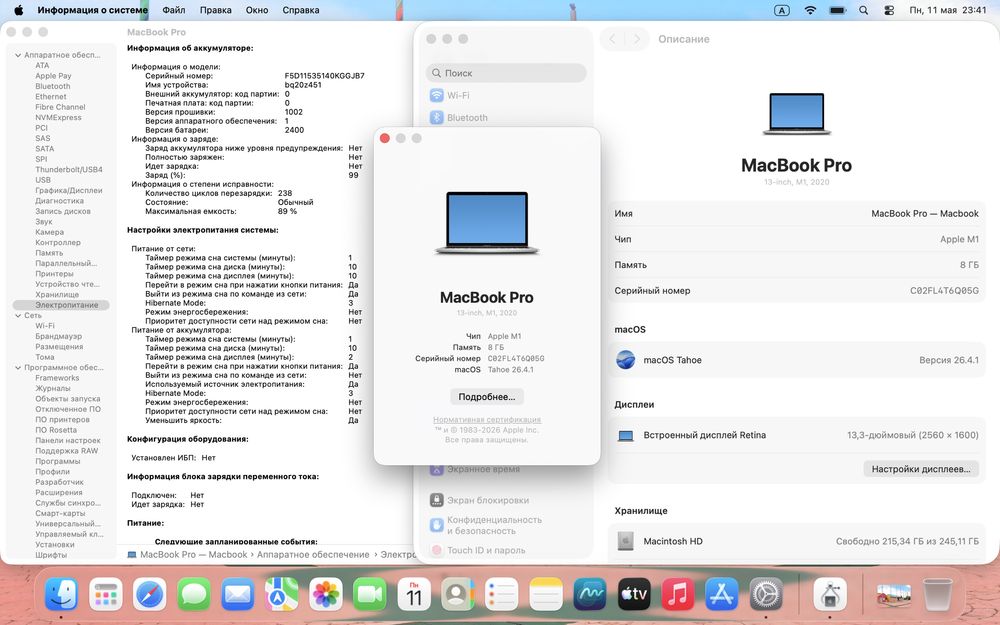The height and width of the screenshot is (625, 1000).
Task: Select Программы in software tree
Action: click(57, 462)
